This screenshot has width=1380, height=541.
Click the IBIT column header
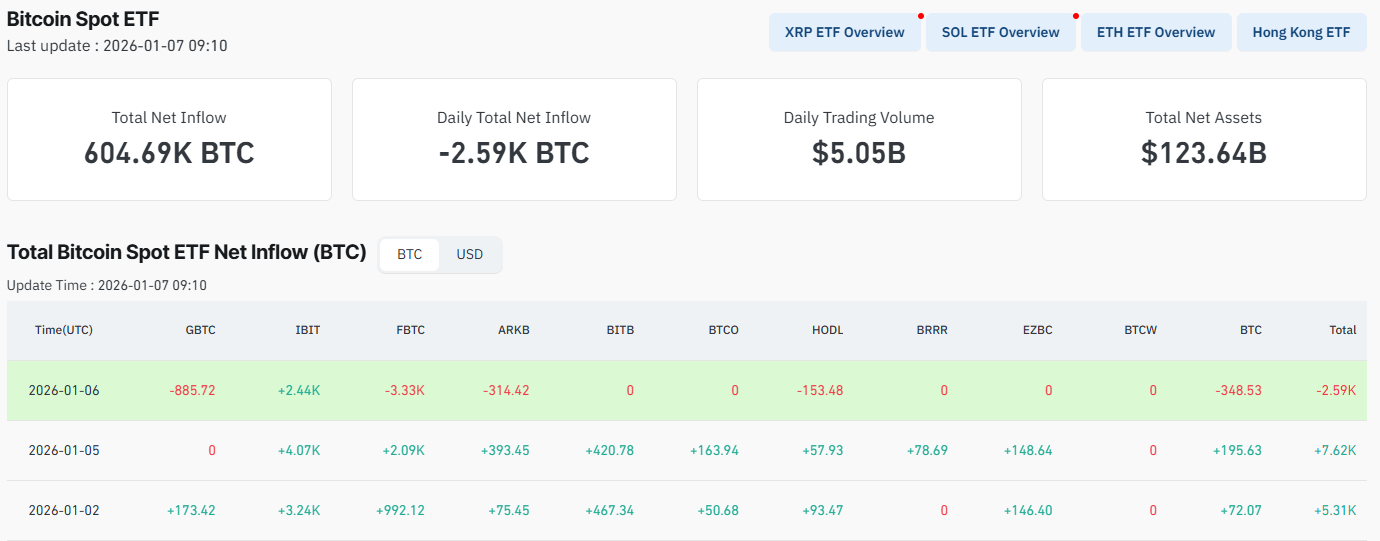click(x=309, y=330)
